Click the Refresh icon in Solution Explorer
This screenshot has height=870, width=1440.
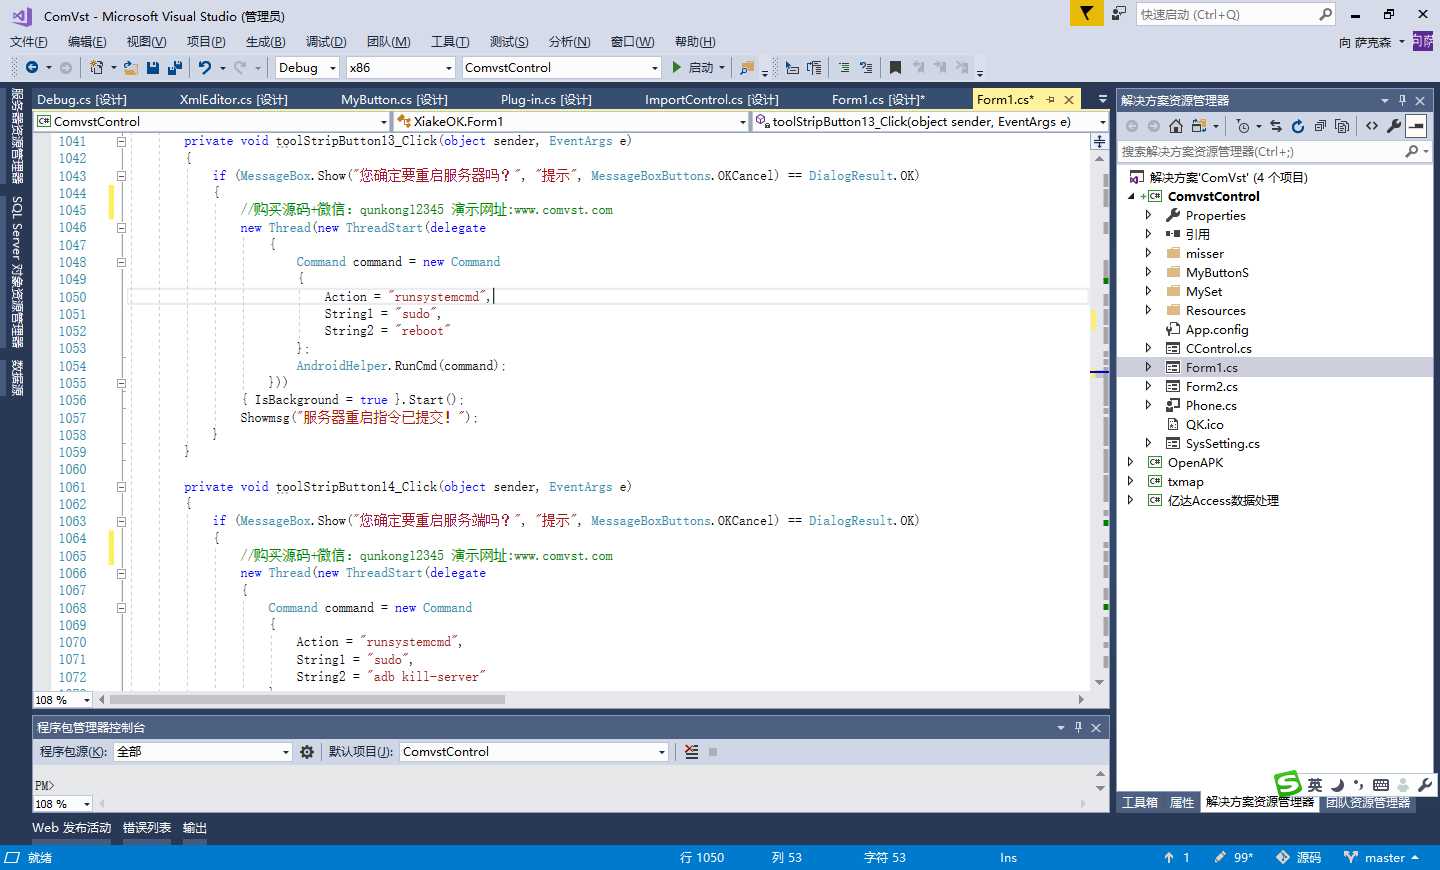click(x=1298, y=126)
